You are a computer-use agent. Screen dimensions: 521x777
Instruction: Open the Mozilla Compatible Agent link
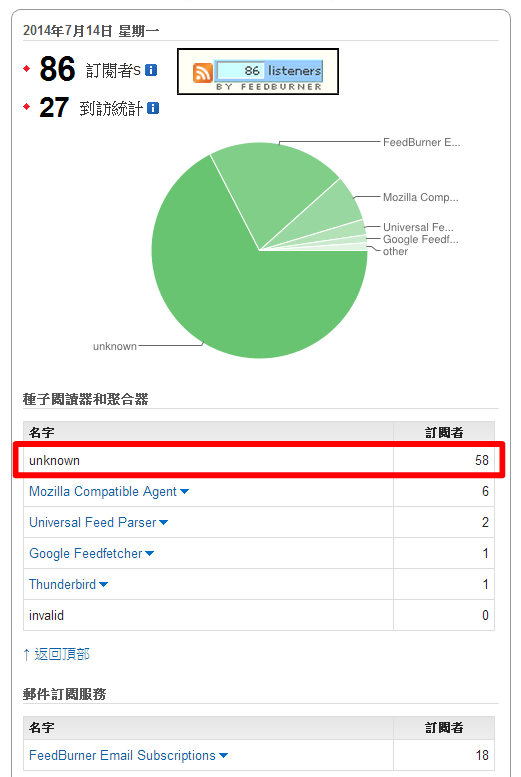[x=103, y=492]
